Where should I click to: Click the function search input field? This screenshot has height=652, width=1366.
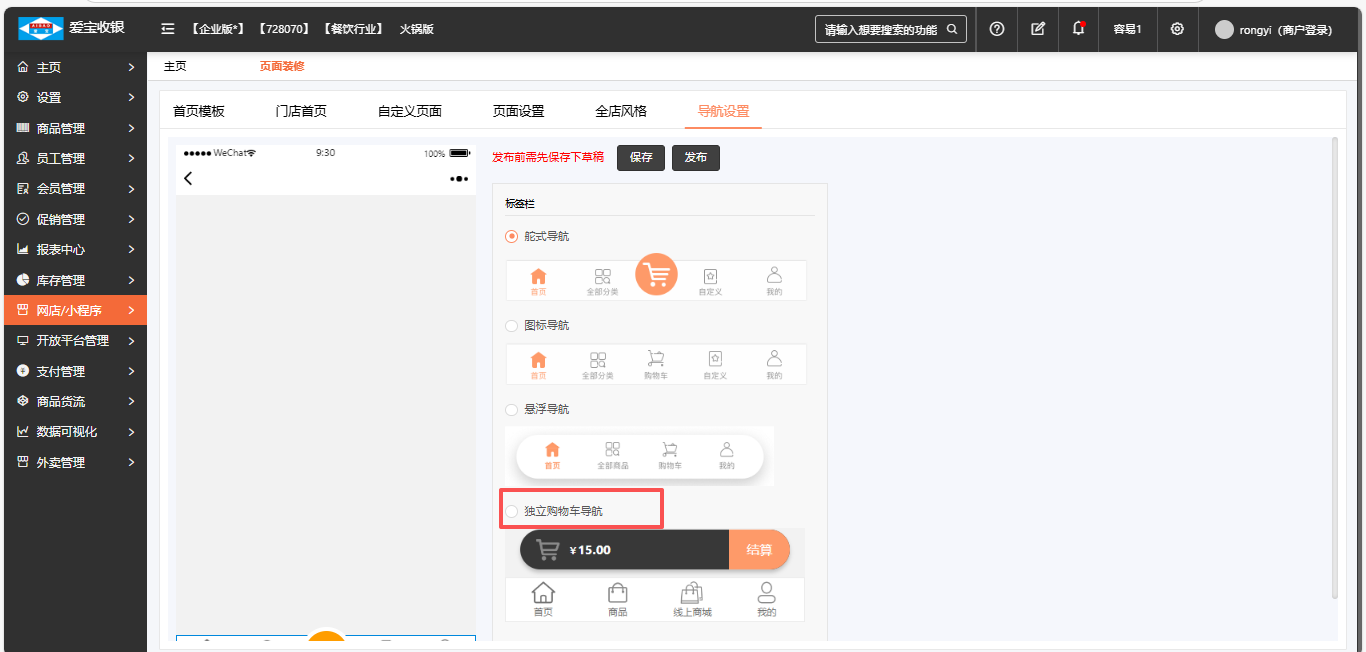(x=880, y=30)
